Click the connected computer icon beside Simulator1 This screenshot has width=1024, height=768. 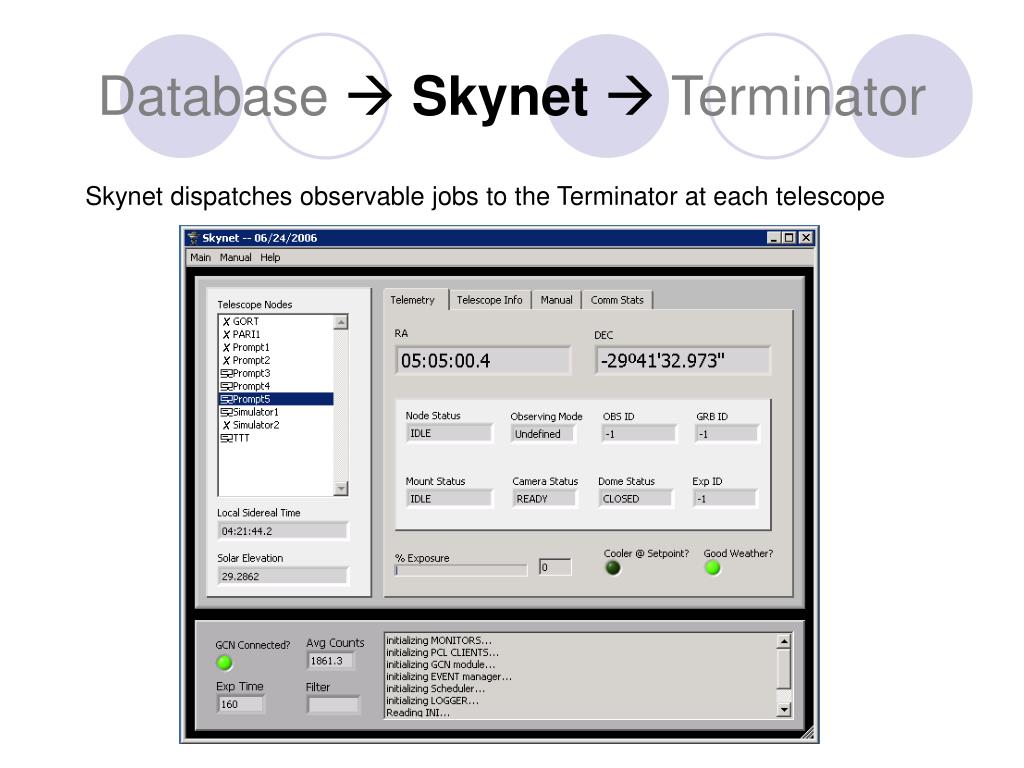coord(226,413)
